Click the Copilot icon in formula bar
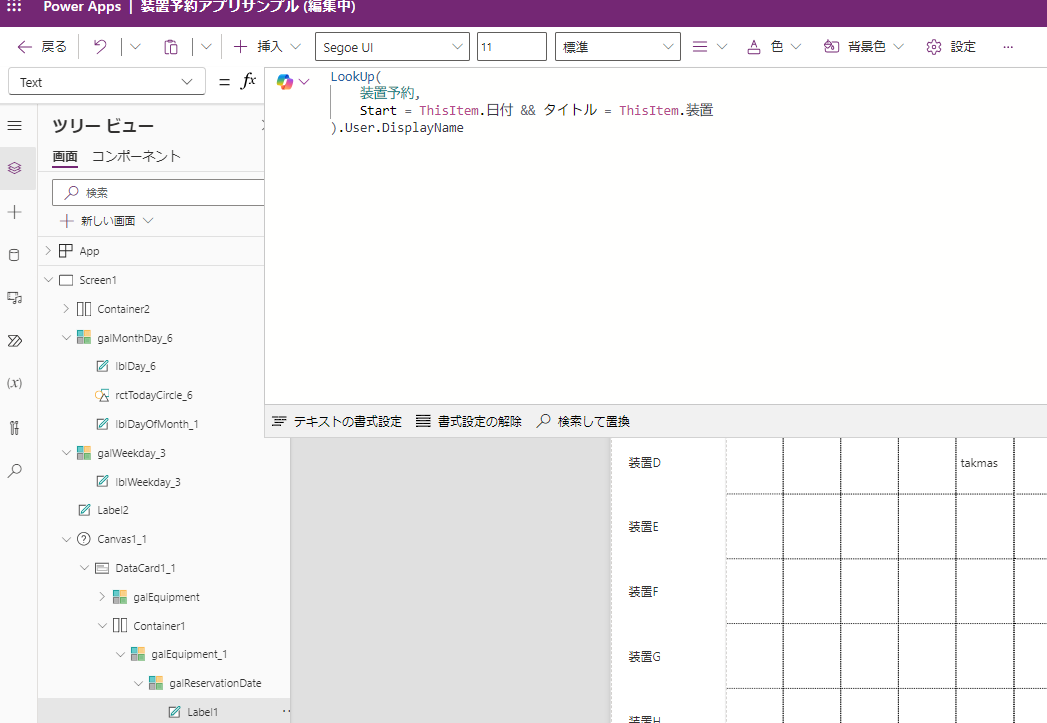The height and width of the screenshot is (723, 1047). click(x=285, y=81)
